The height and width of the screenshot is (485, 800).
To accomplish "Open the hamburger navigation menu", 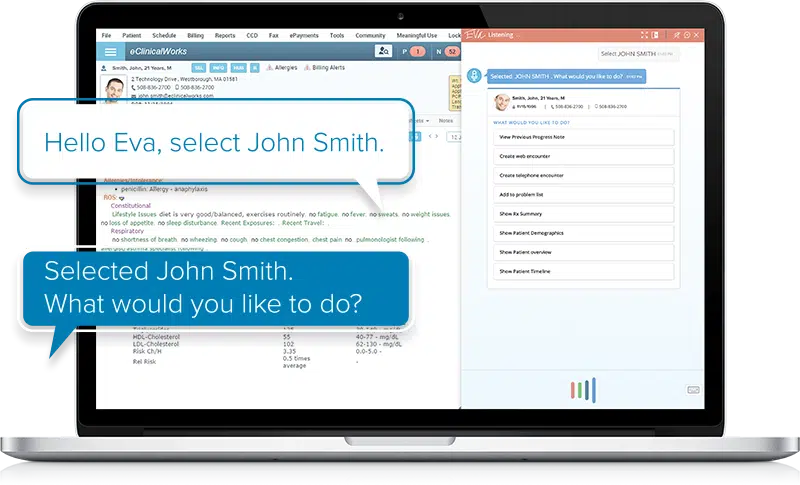I will [110, 52].
